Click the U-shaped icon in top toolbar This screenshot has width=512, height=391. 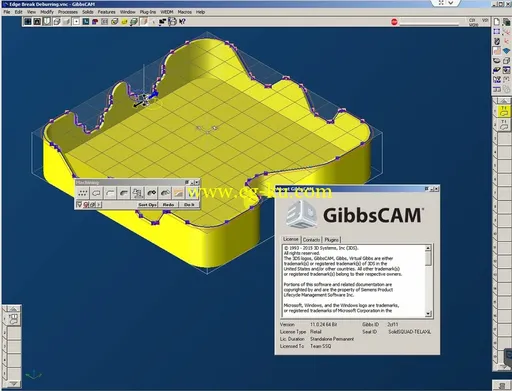point(47,22)
